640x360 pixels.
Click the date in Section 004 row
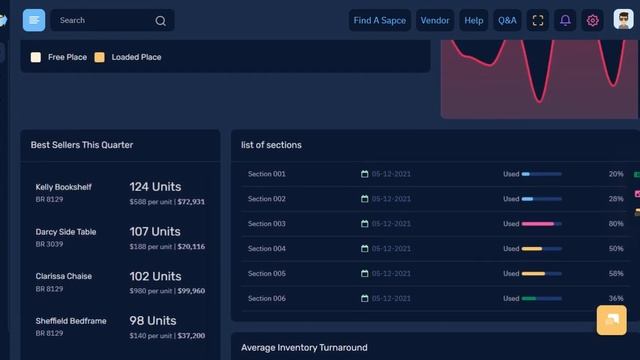coord(391,249)
